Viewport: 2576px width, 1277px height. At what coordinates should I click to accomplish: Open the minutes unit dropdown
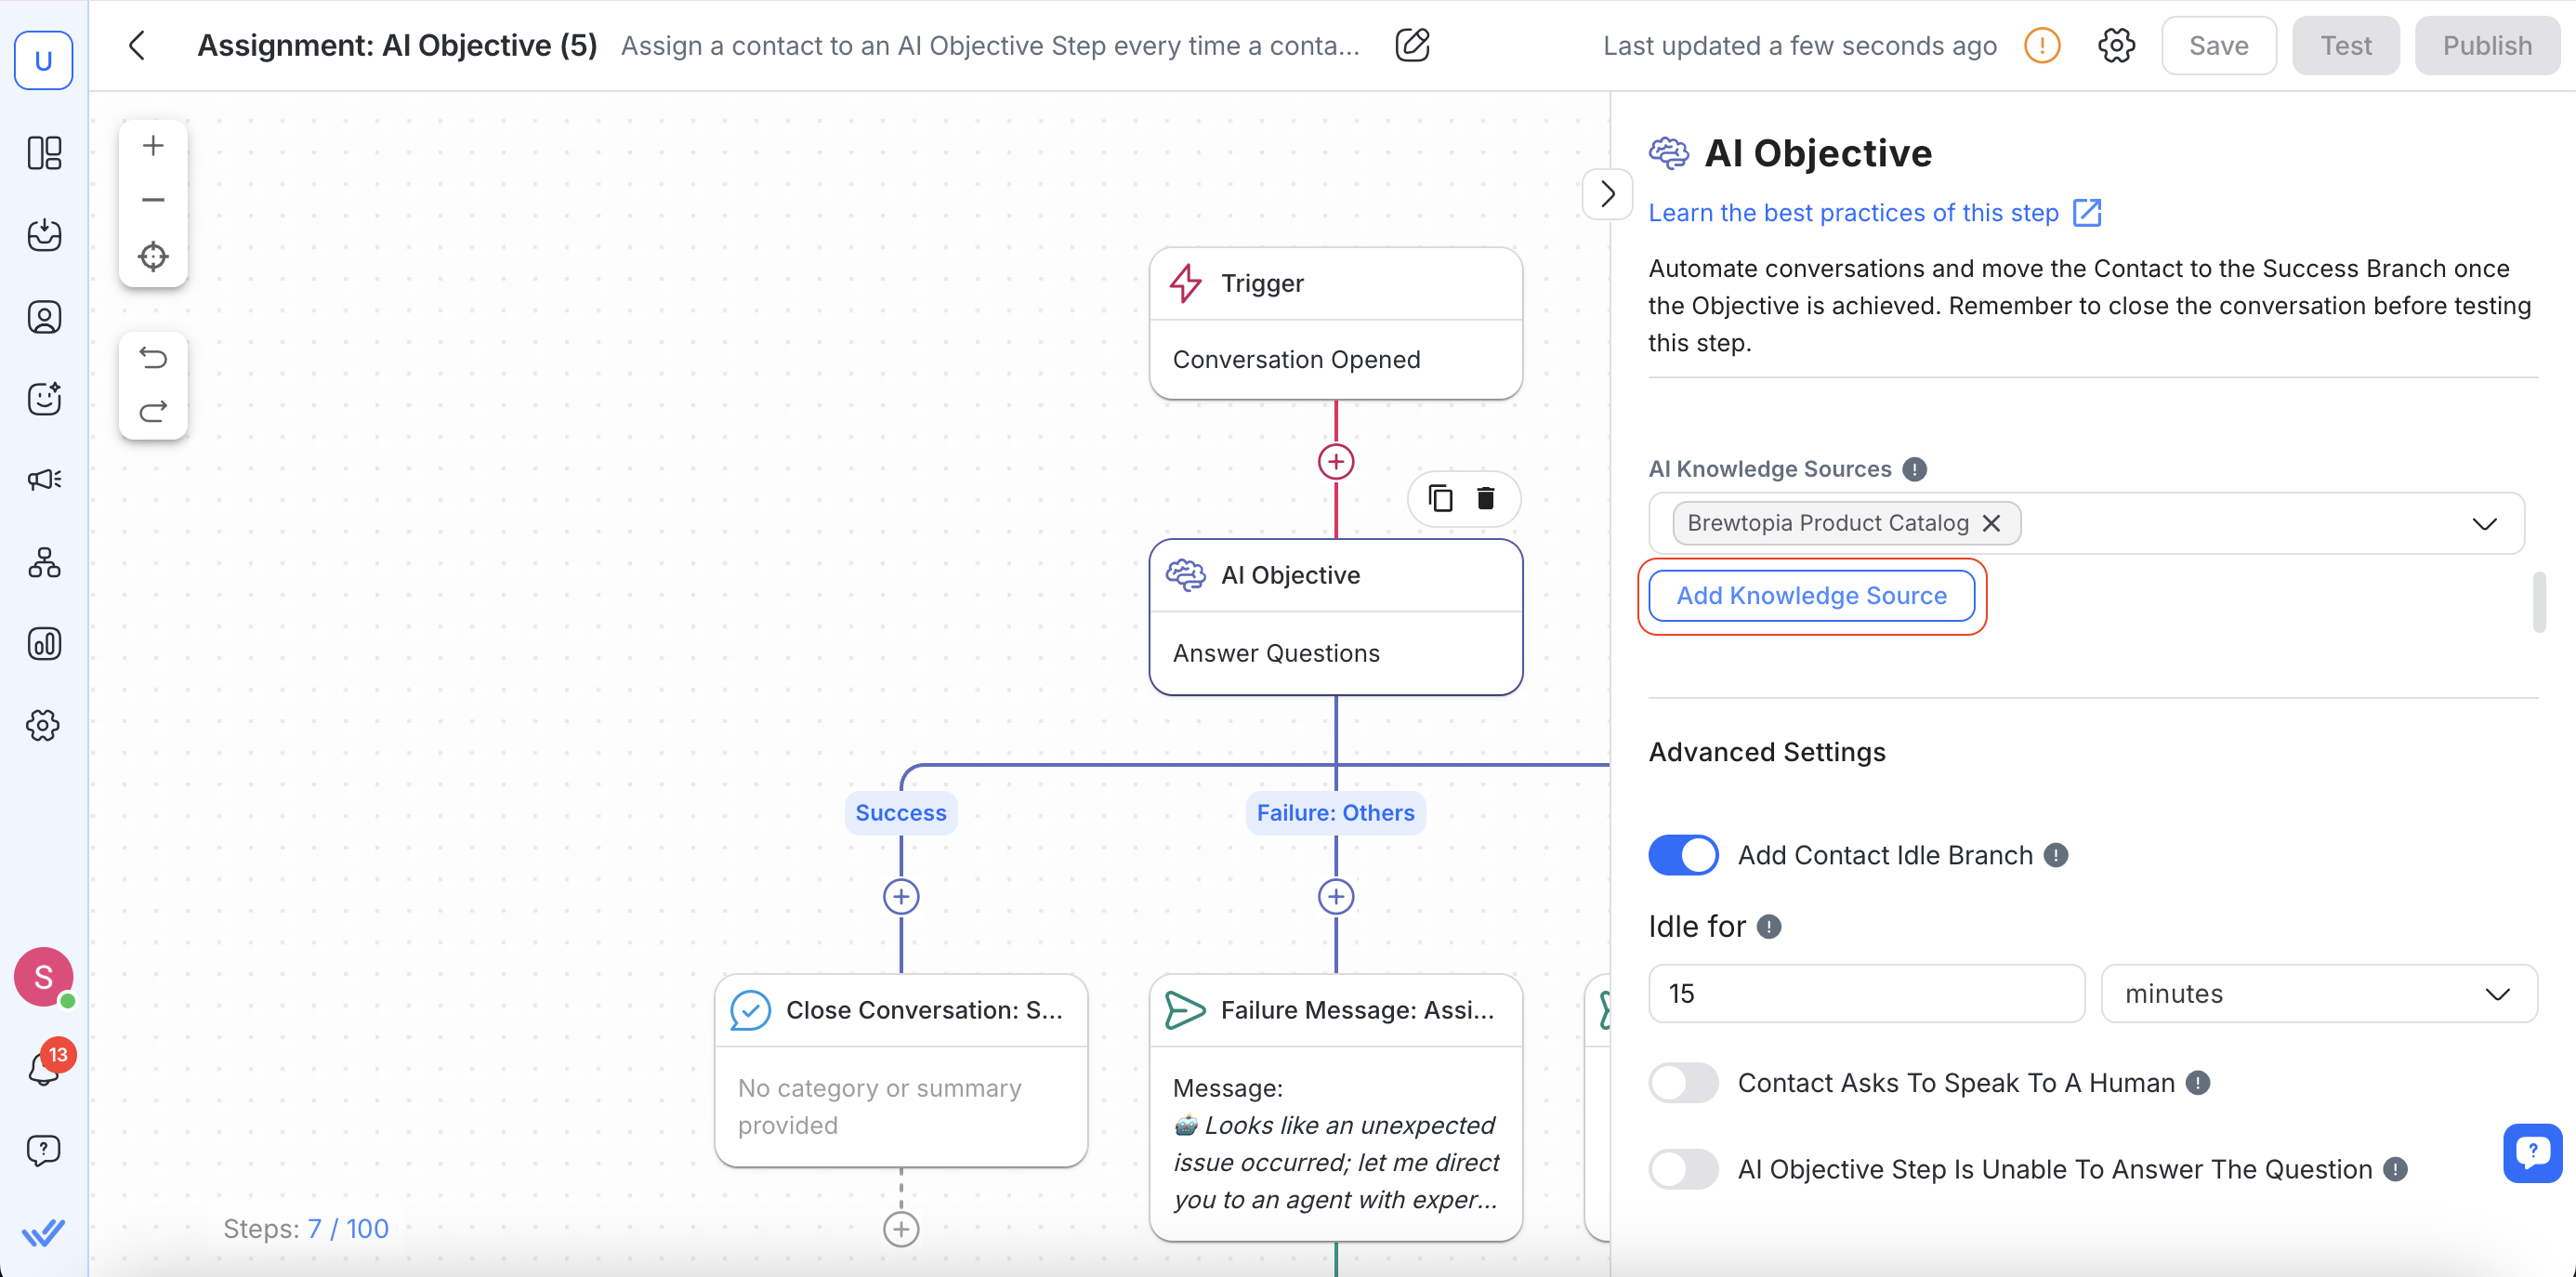click(x=2318, y=994)
